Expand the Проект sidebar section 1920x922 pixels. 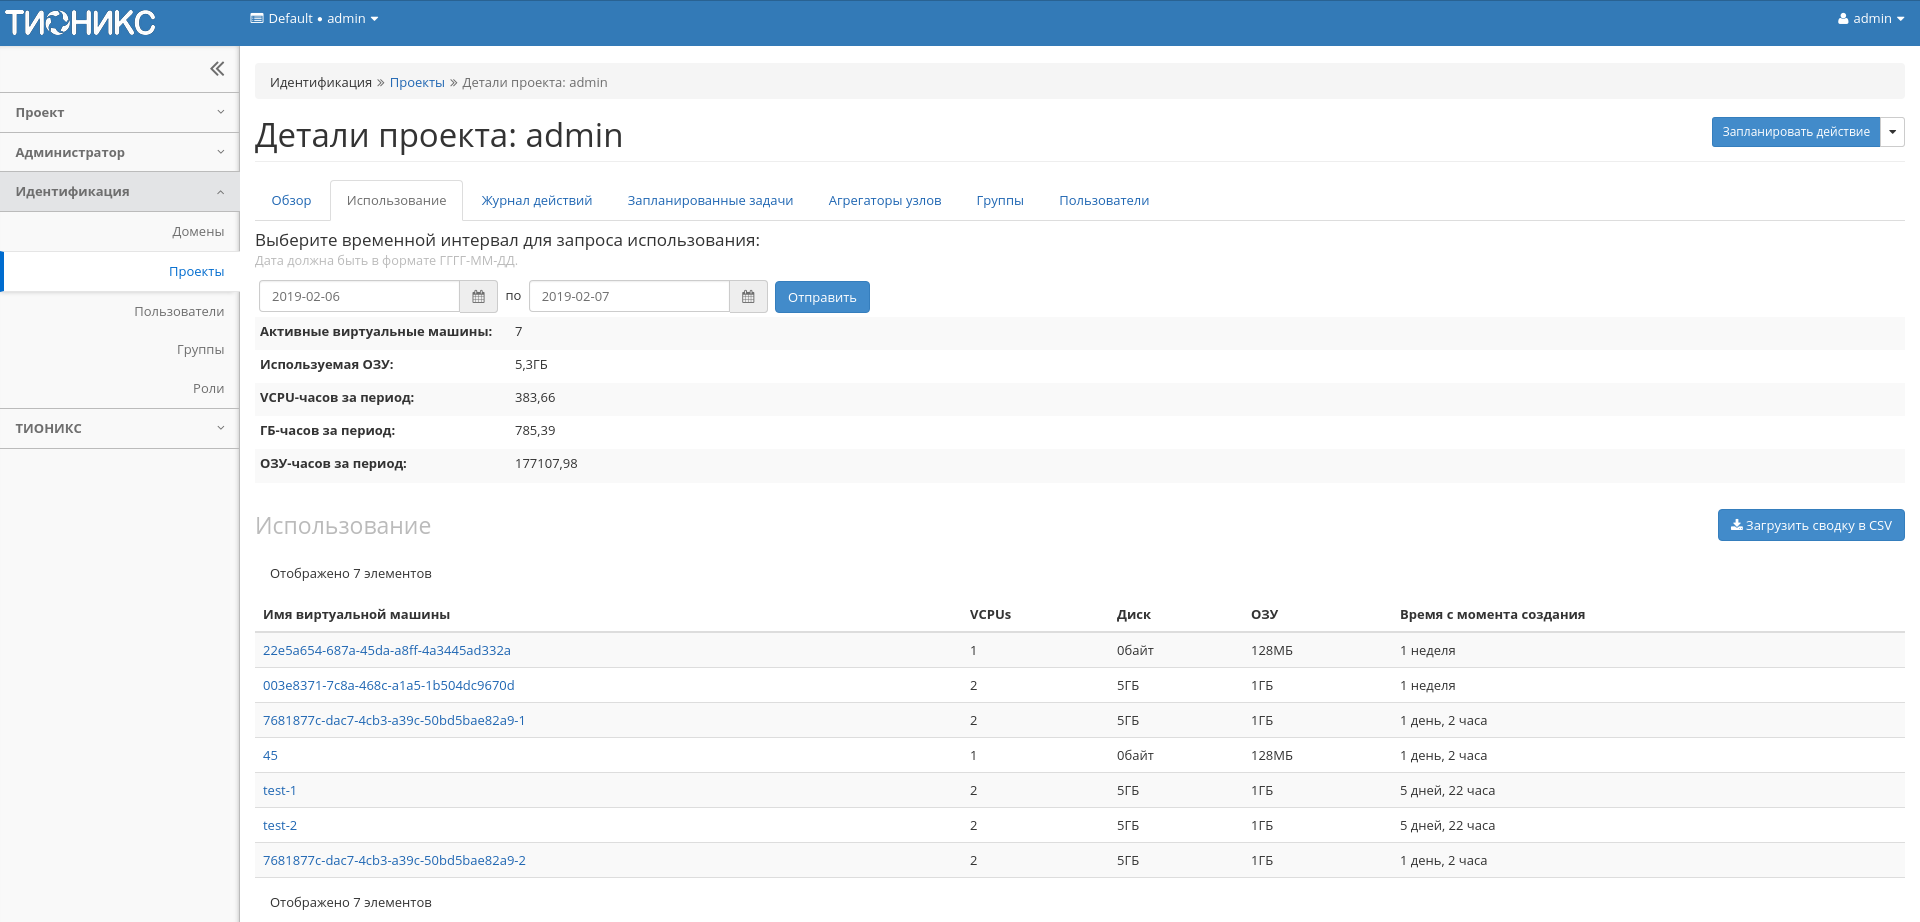point(119,113)
